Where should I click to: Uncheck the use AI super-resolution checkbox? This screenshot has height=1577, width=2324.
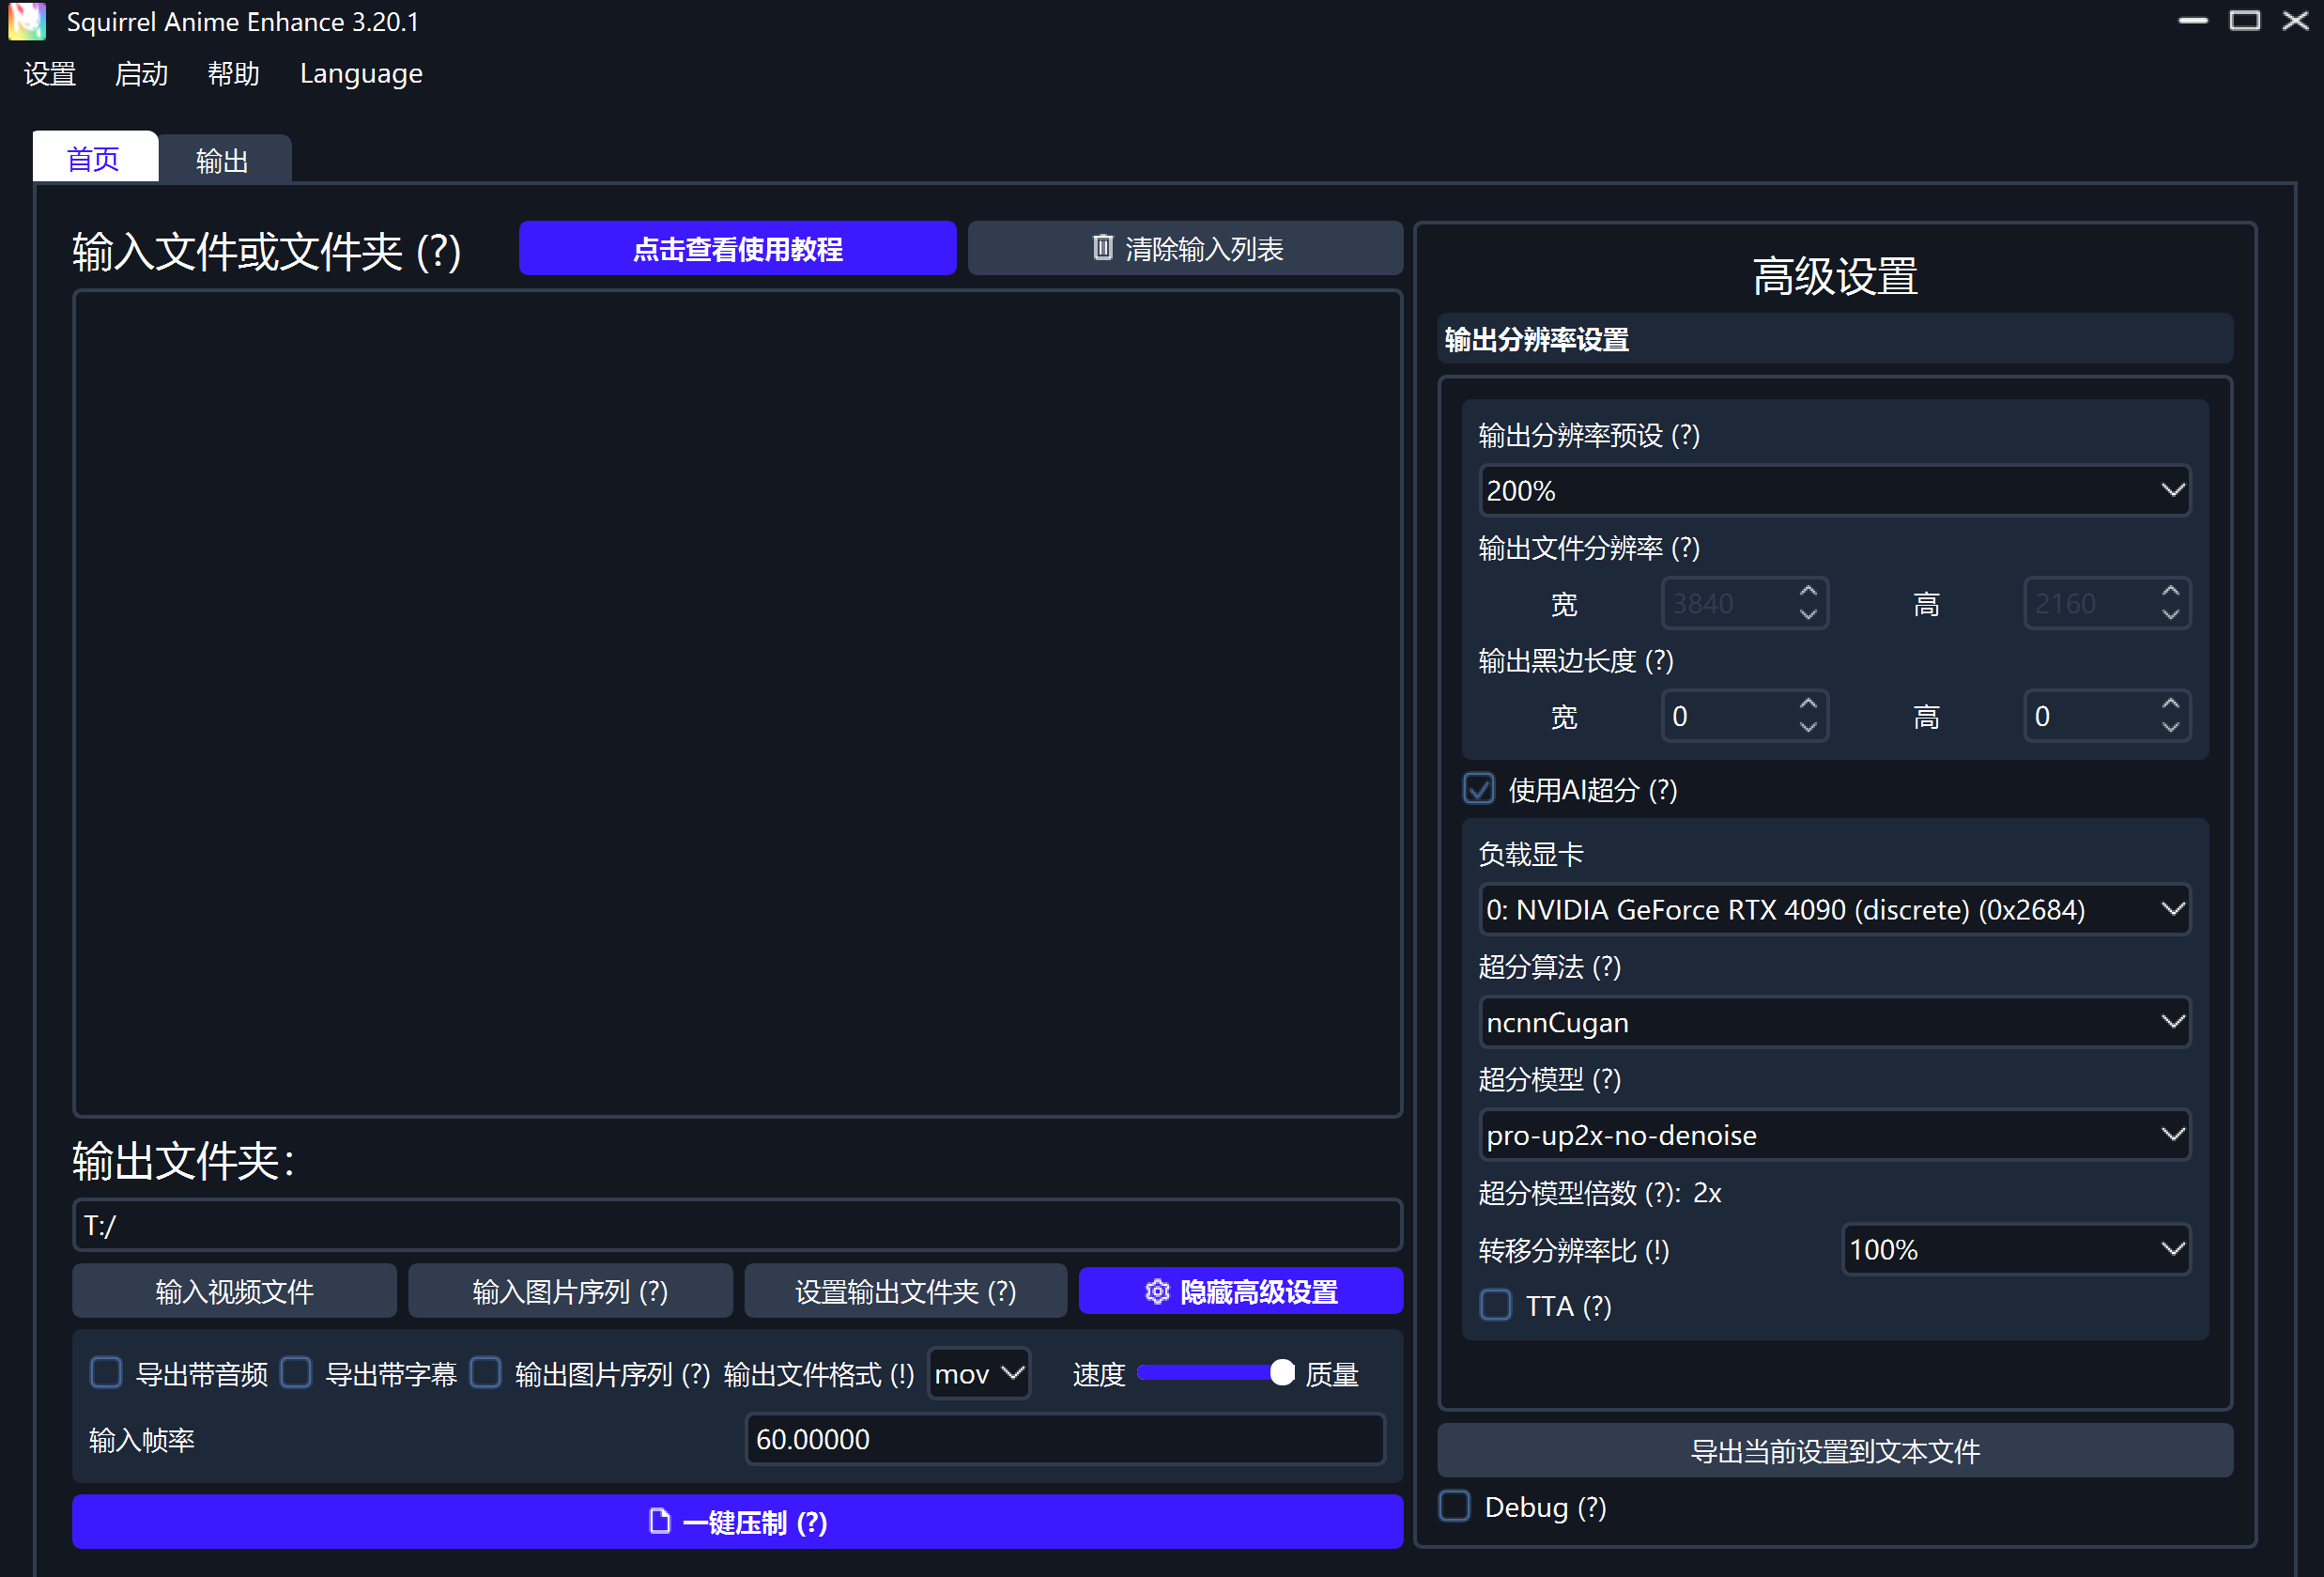tap(1478, 789)
